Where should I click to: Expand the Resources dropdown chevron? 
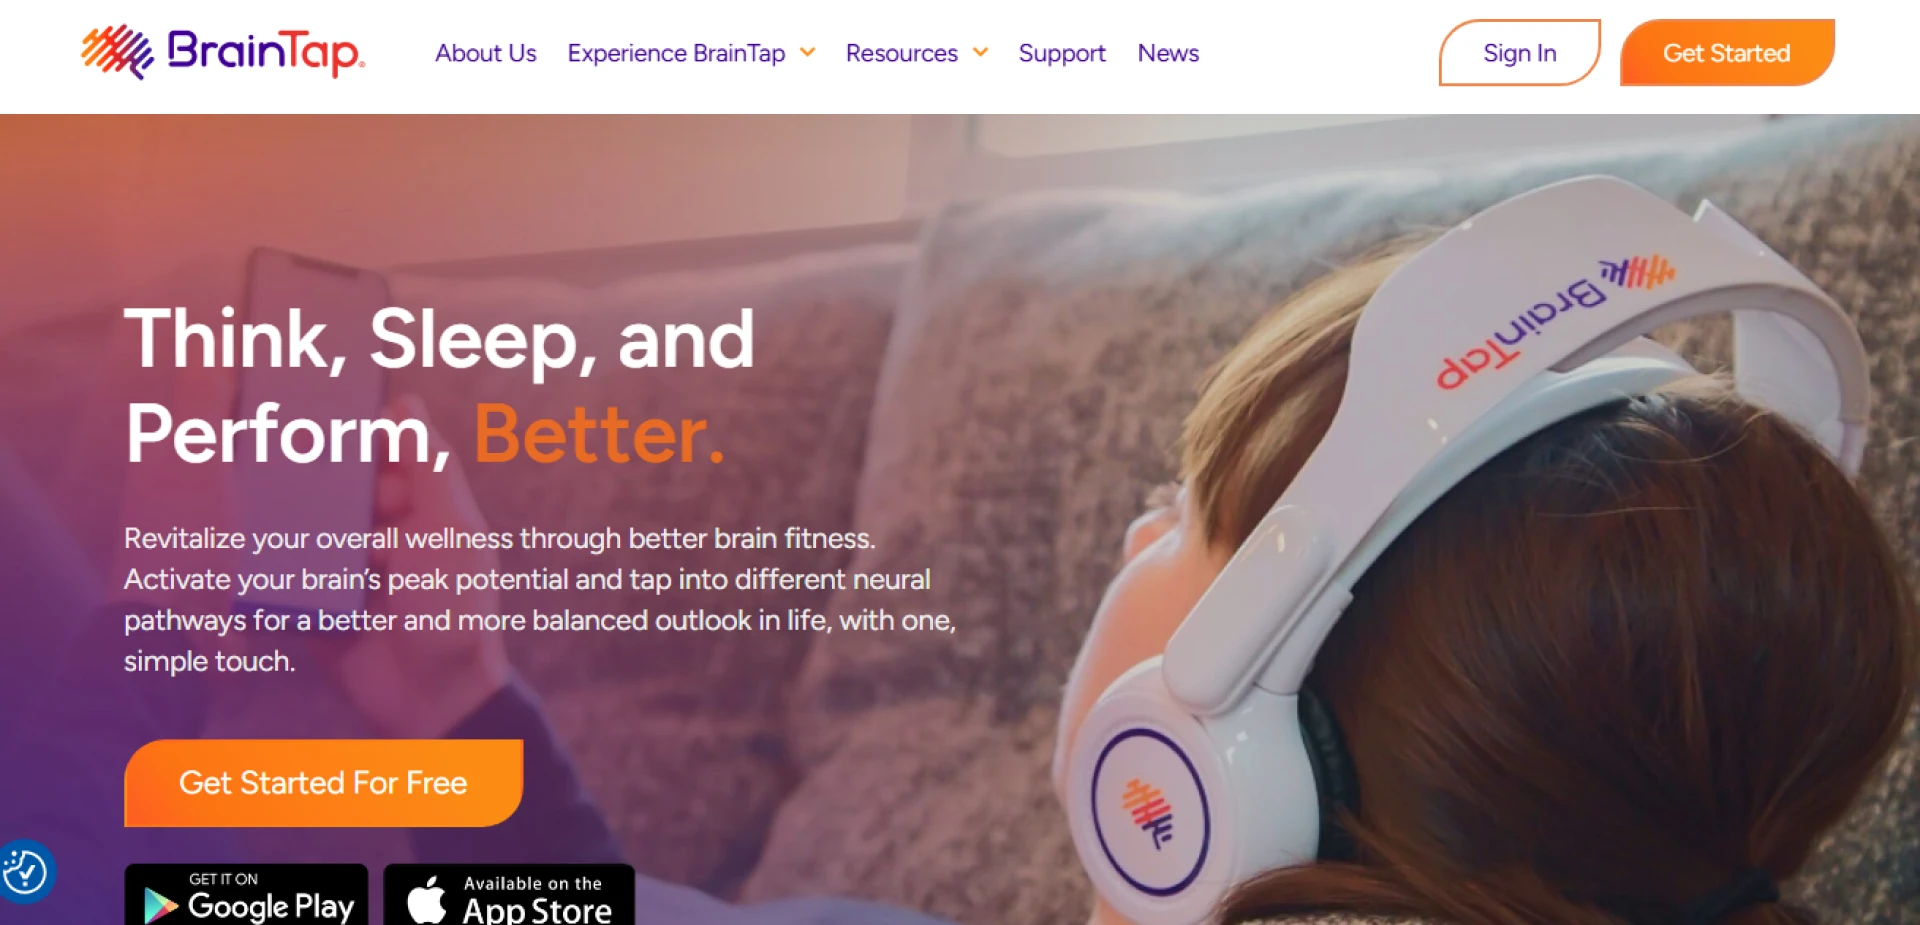[x=981, y=52]
